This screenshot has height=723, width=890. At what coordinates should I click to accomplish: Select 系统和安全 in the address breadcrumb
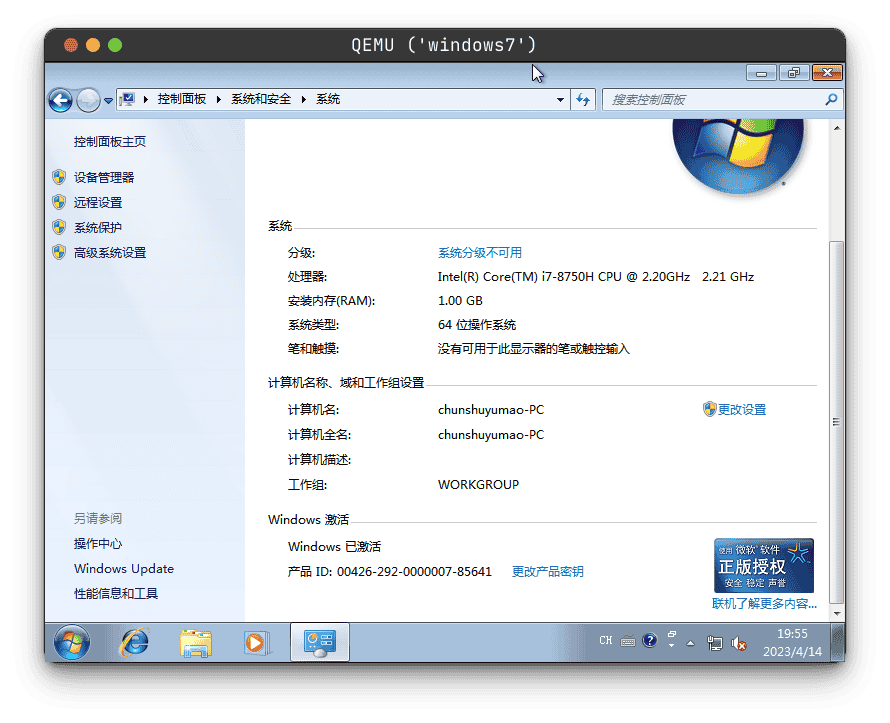click(x=261, y=99)
